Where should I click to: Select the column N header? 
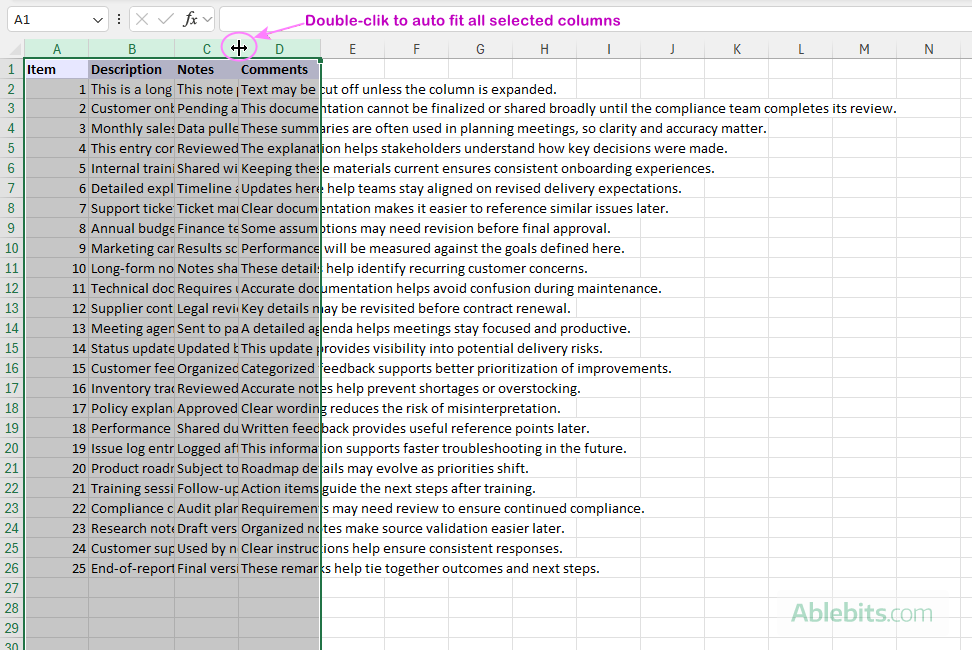tap(926, 48)
